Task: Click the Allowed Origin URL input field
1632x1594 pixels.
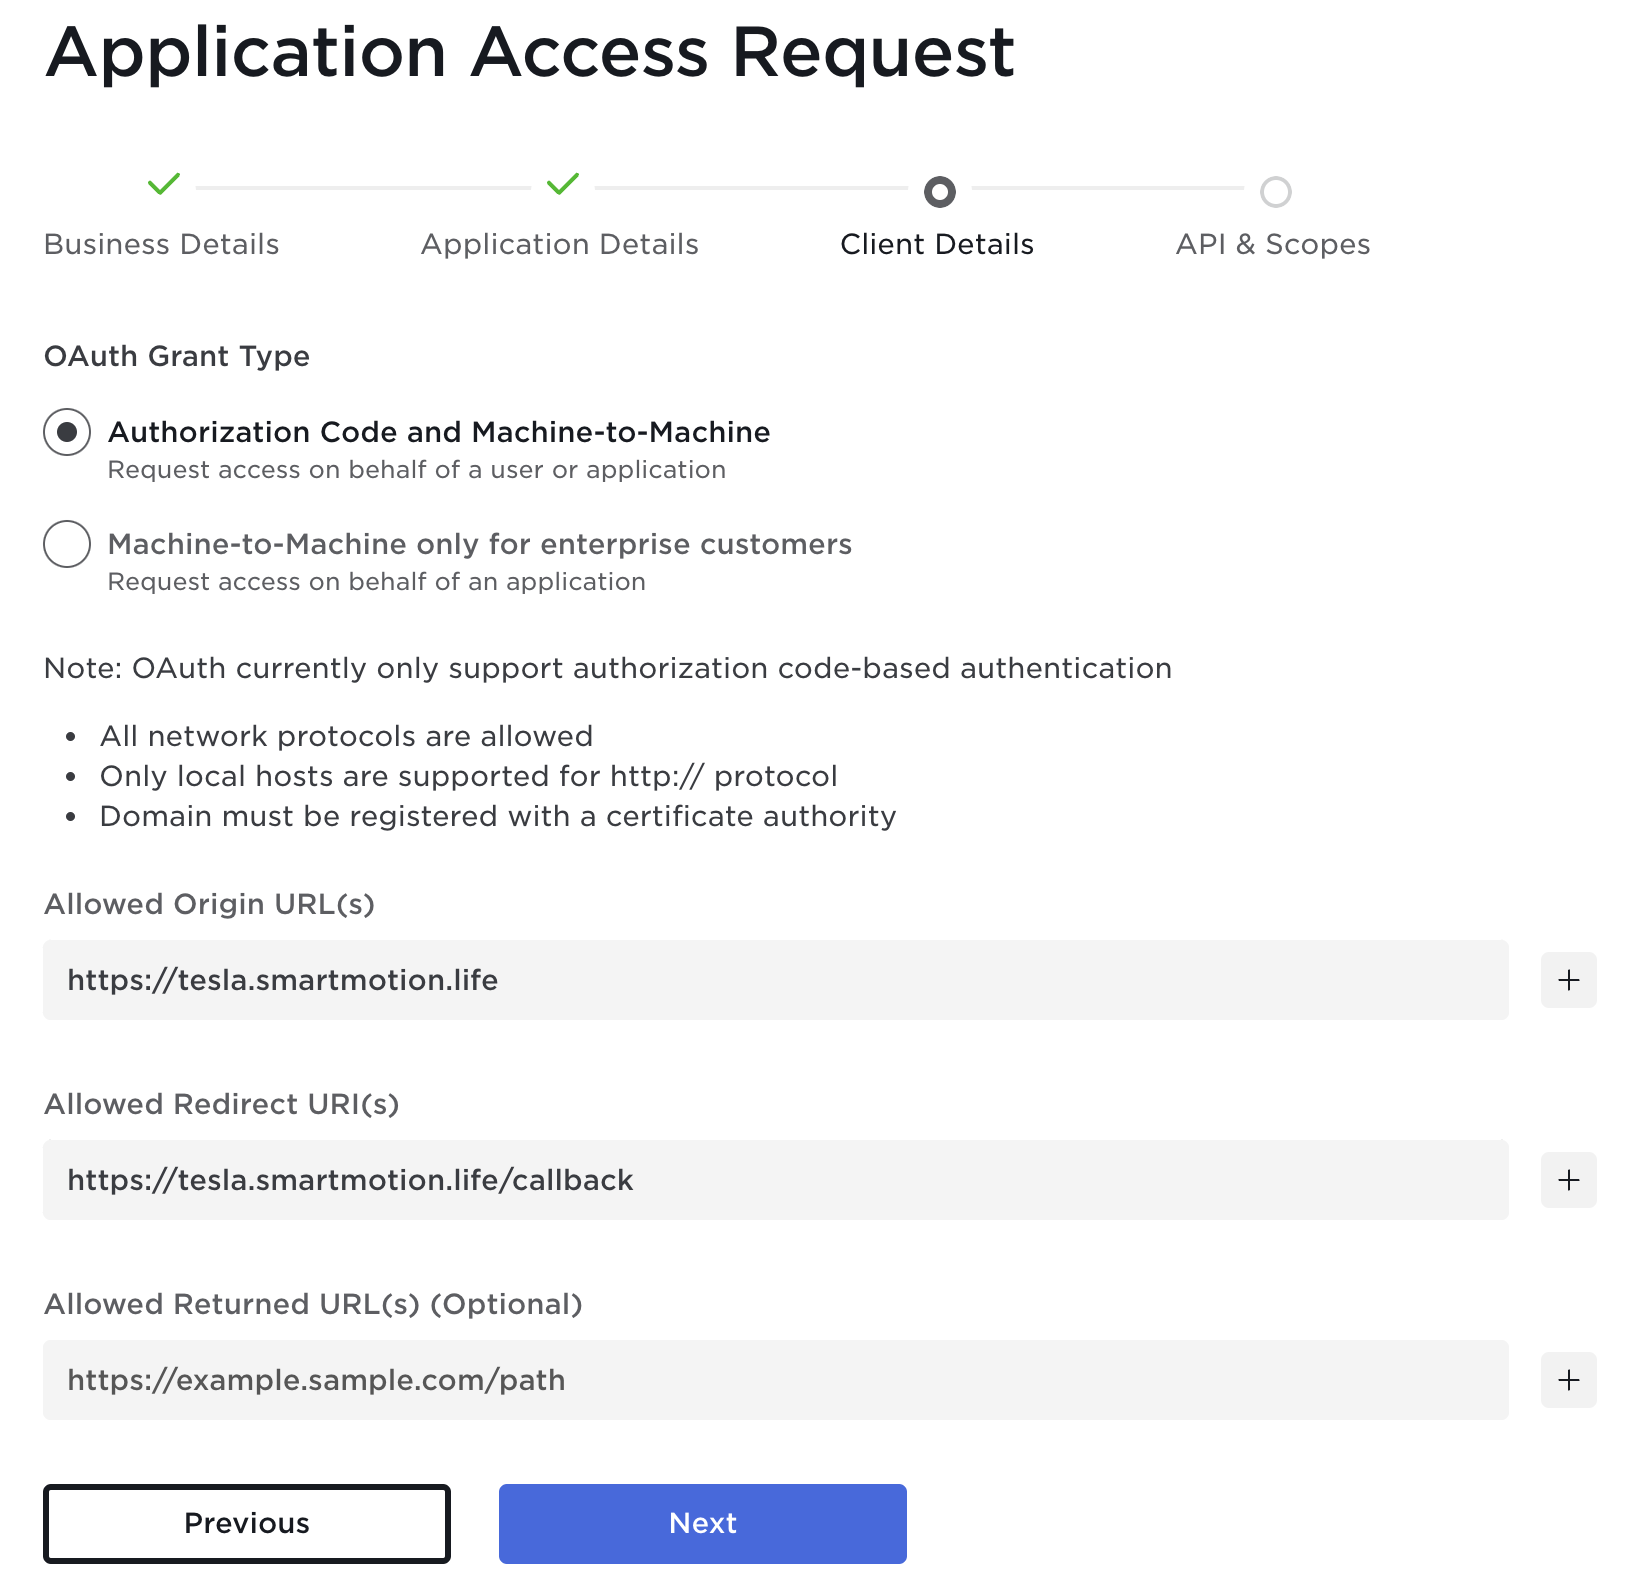Action: (774, 980)
